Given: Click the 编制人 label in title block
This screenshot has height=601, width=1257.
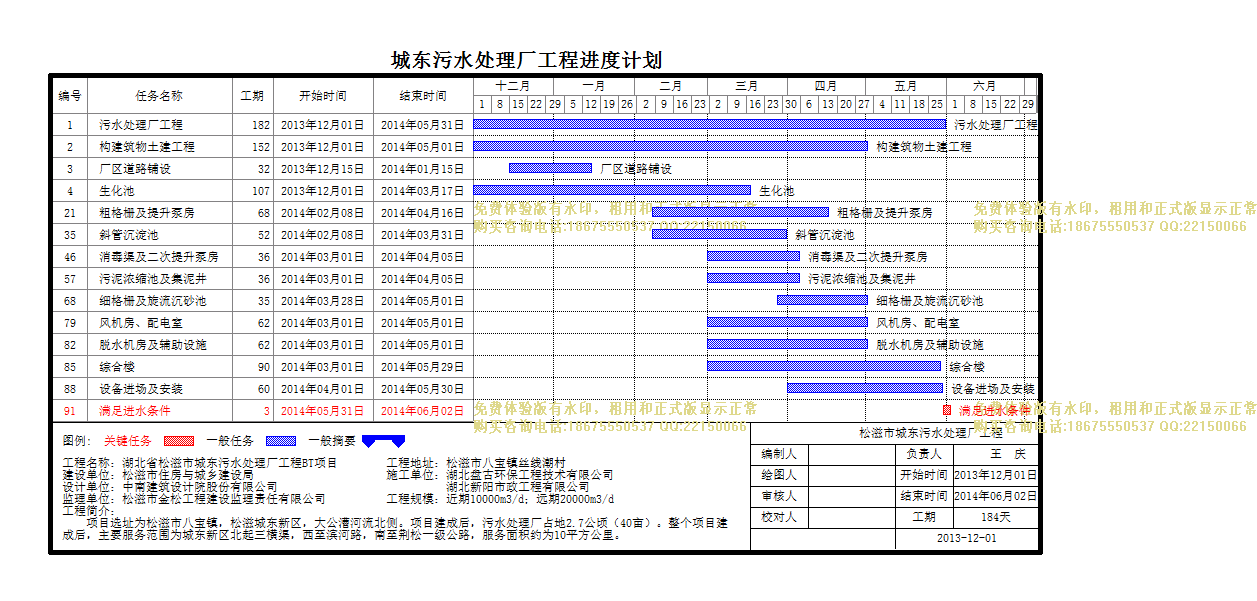Looking at the screenshot, I should tap(779, 454).
